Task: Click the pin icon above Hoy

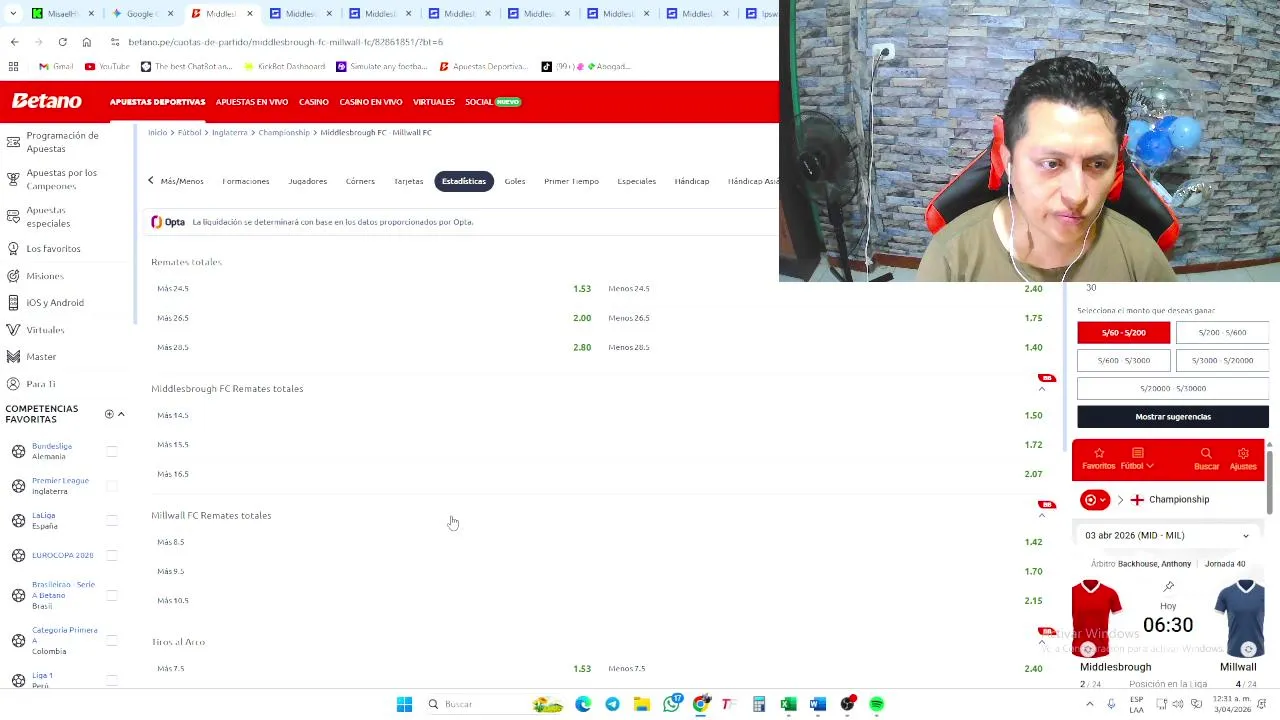Action: 1168,587
